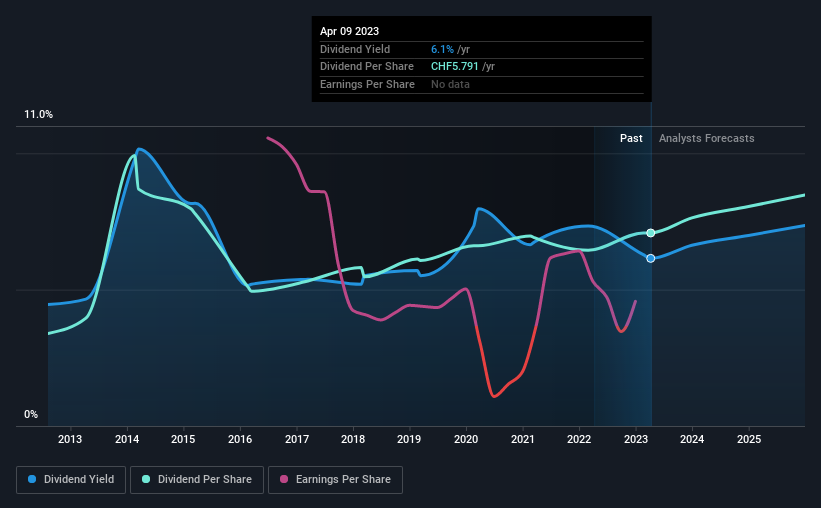This screenshot has height=508, width=821.
Task: Click the tooltip Dividend Per Share row label
Action: (367, 67)
